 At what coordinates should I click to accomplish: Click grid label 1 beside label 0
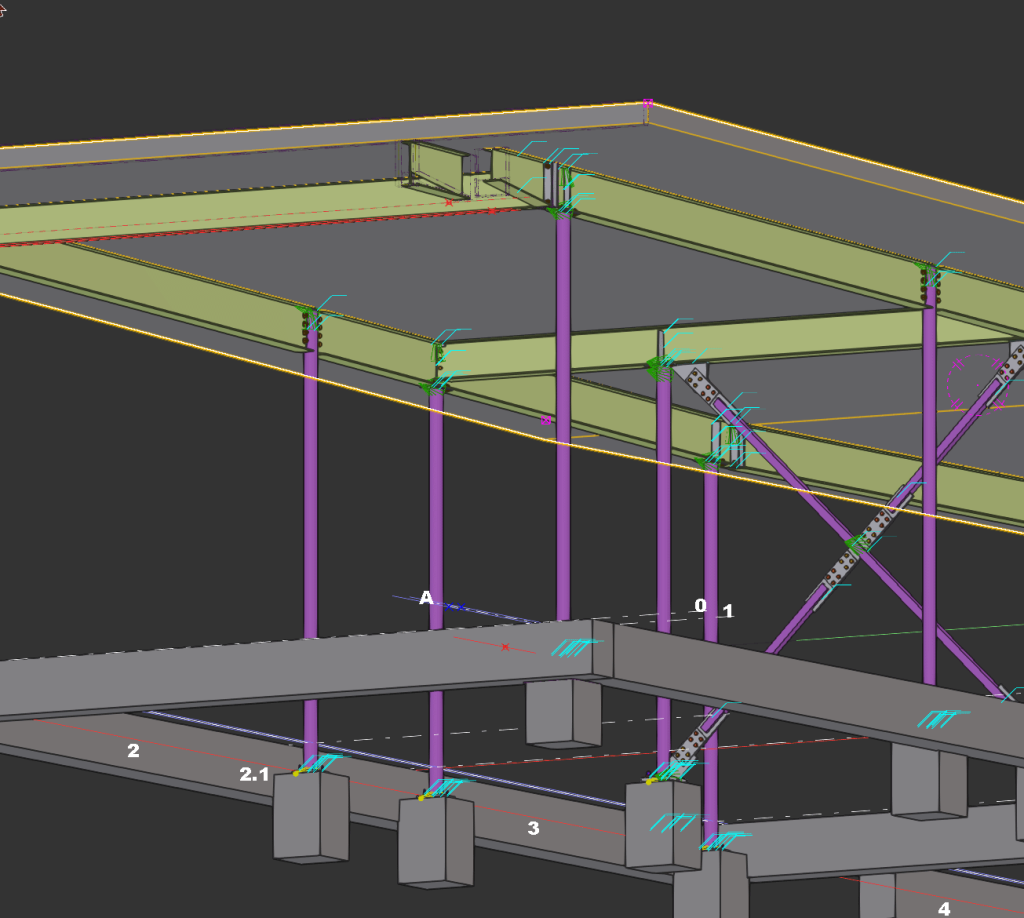(728, 611)
